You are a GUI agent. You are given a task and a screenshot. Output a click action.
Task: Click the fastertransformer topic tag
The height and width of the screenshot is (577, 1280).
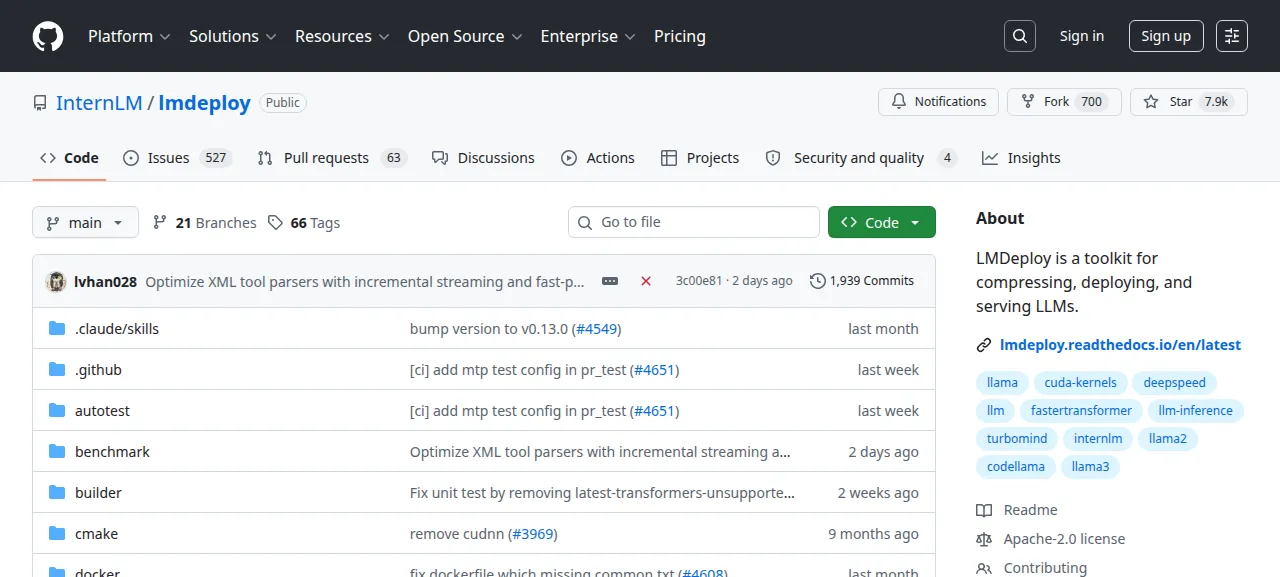1081,411
